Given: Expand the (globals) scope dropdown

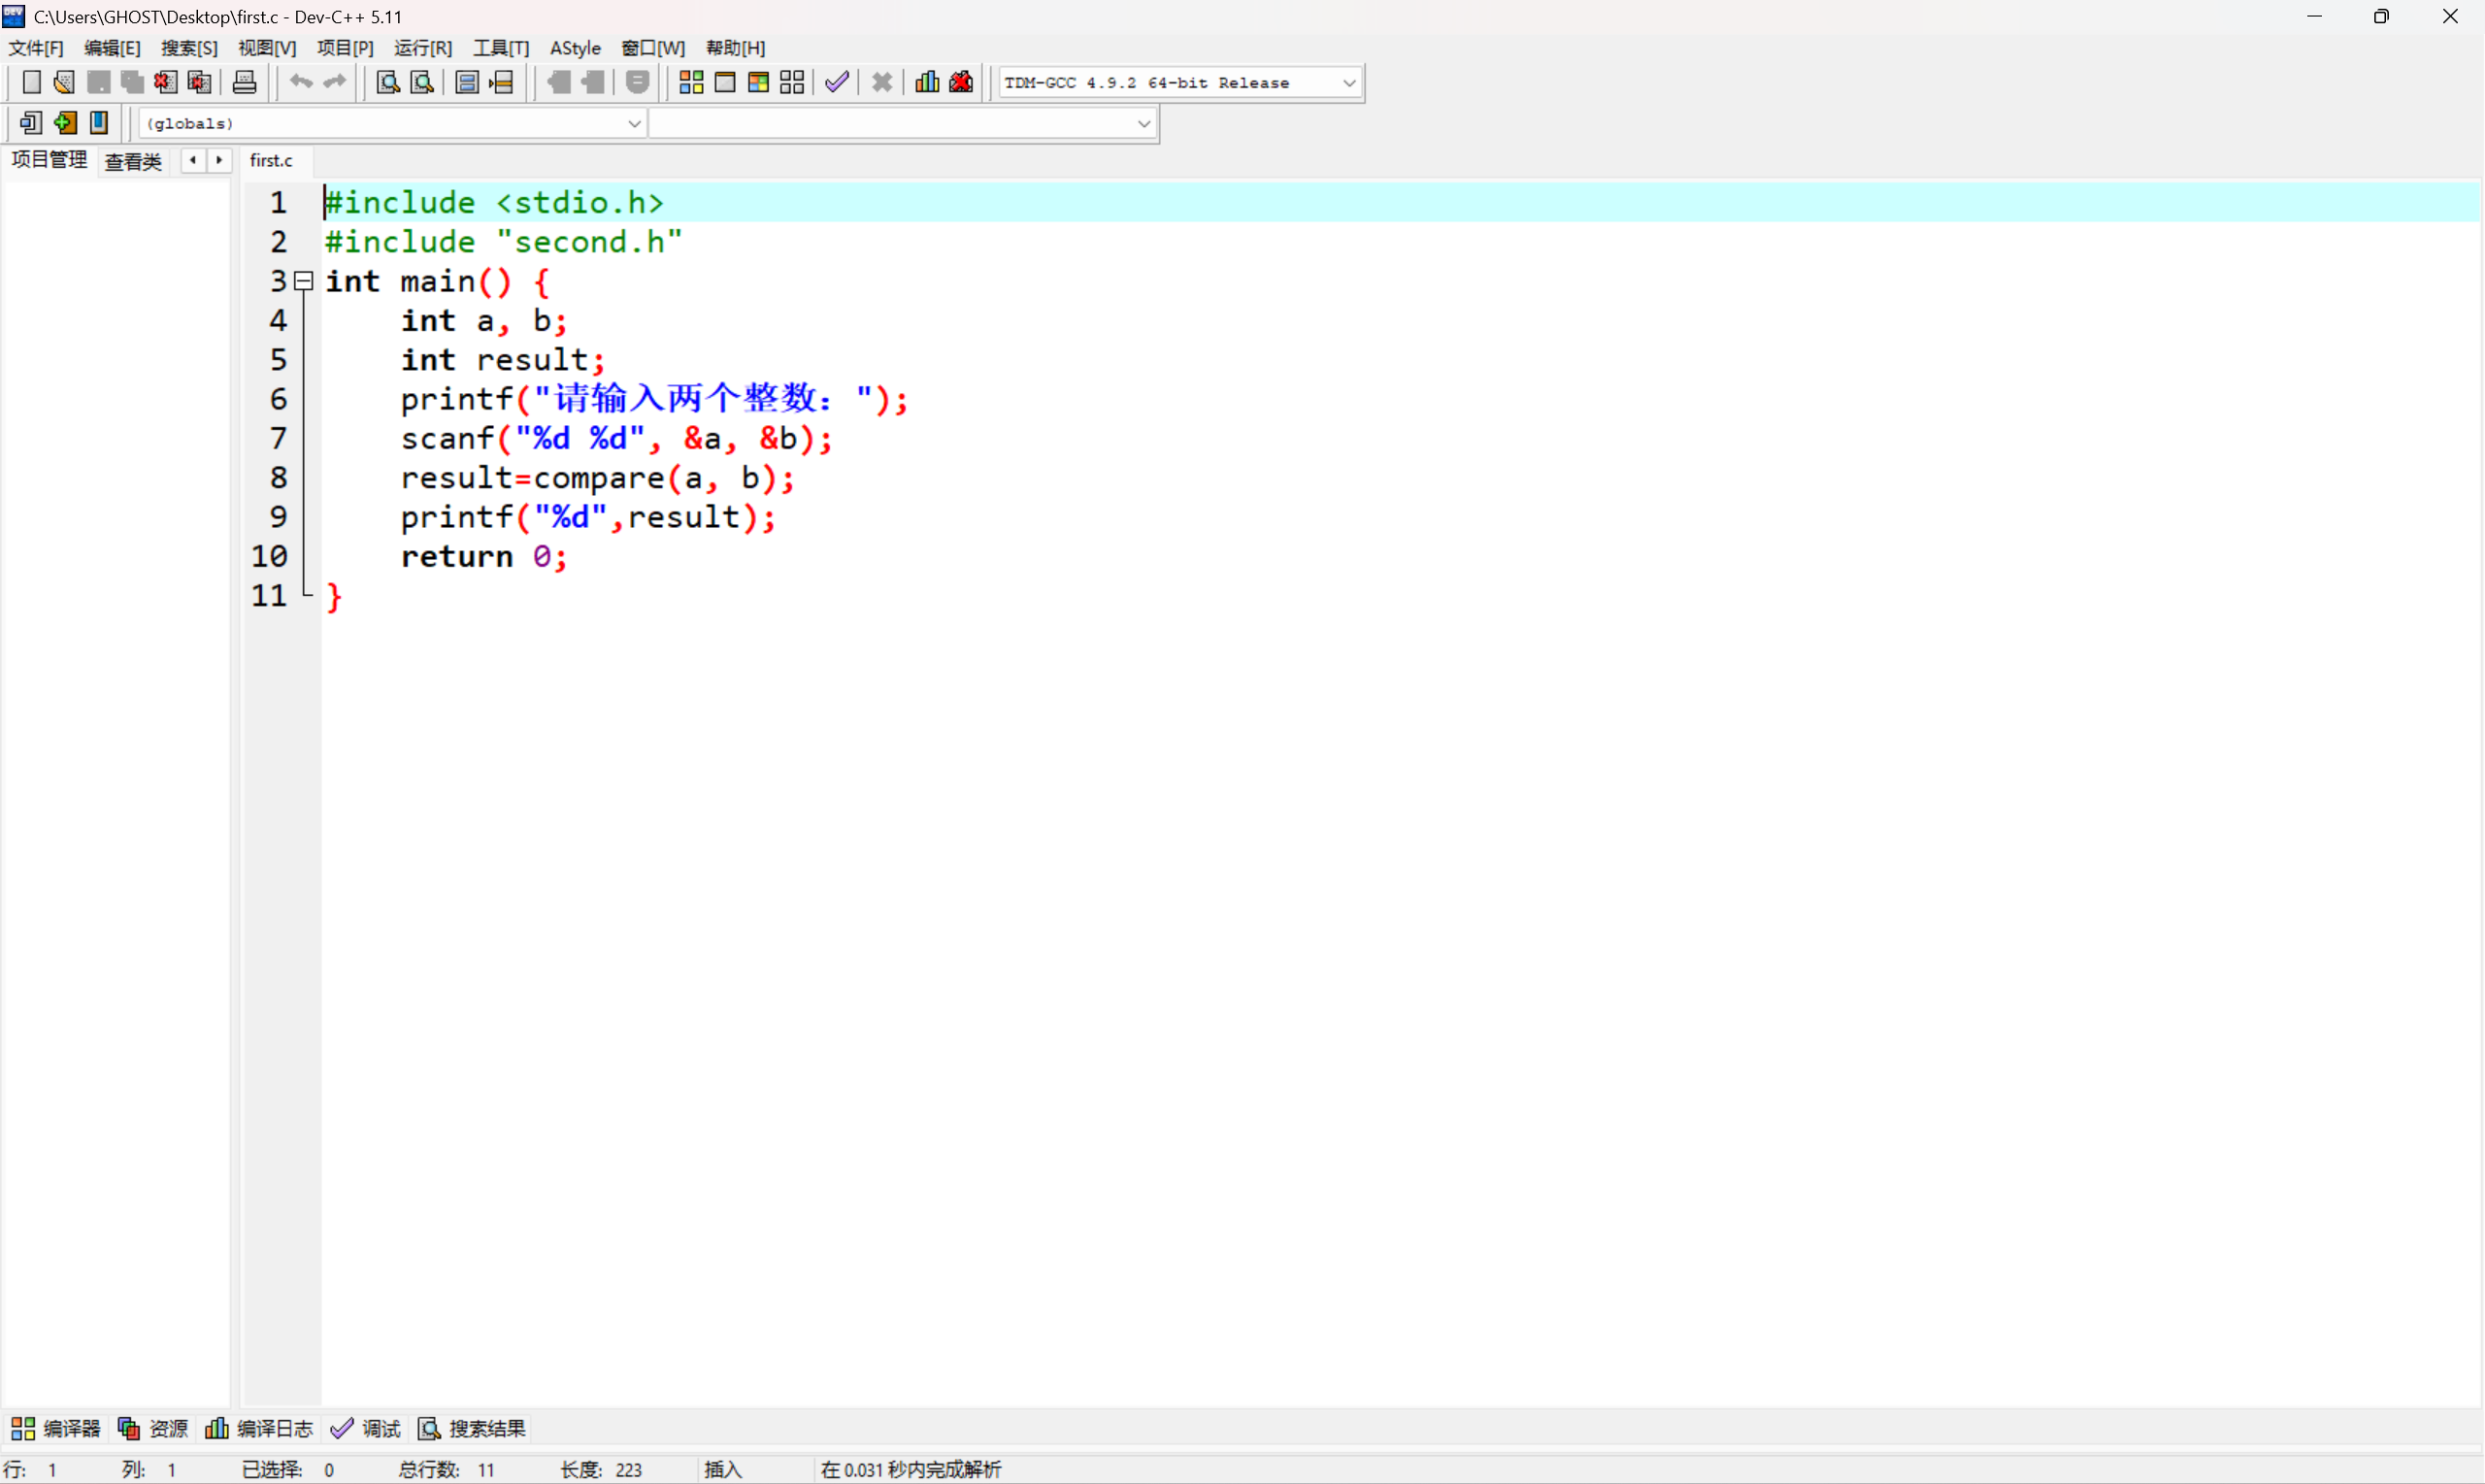Looking at the screenshot, I should (633, 124).
